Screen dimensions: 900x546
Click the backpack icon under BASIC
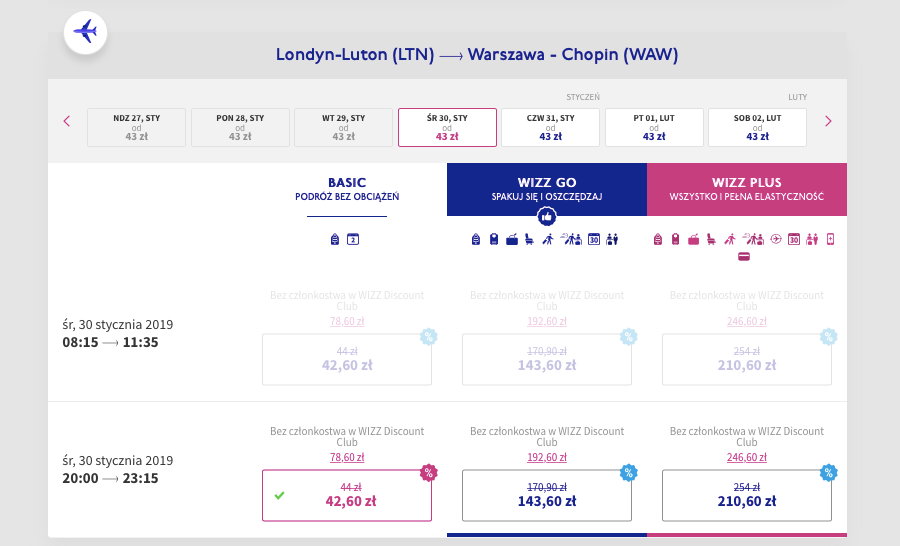point(335,239)
